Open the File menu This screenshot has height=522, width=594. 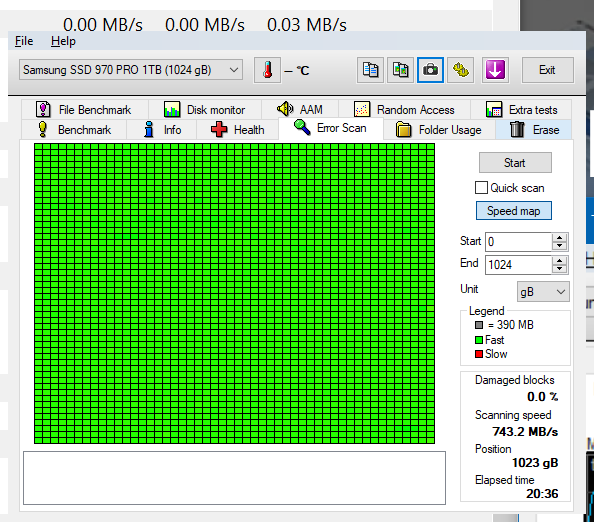[x=24, y=41]
